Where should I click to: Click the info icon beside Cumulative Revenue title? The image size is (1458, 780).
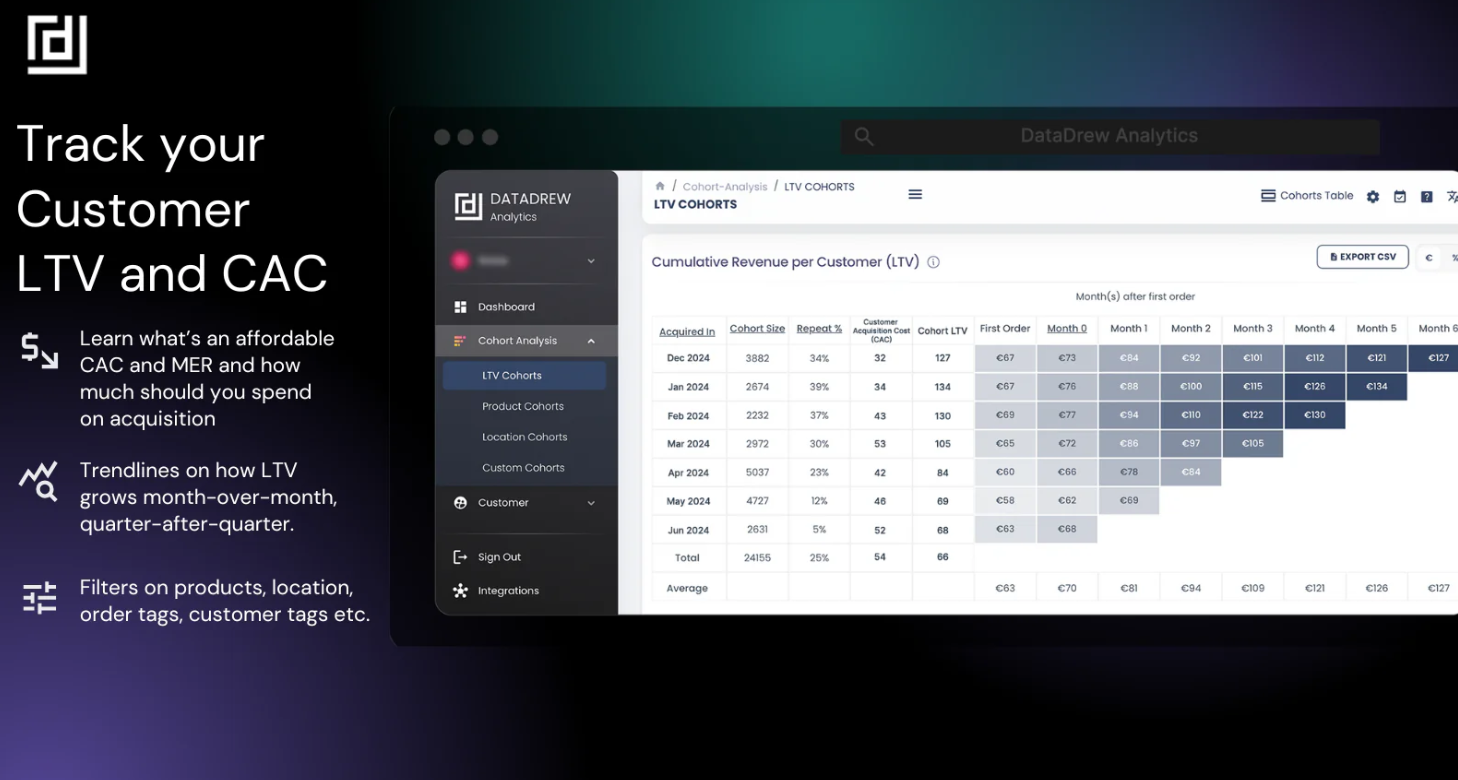(x=933, y=263)
